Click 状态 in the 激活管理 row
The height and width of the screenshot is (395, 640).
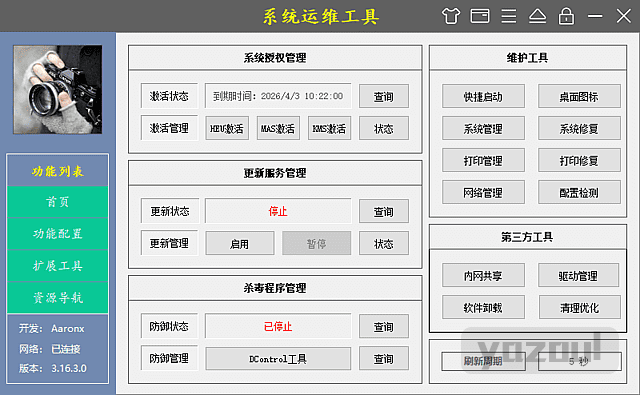(384, 129)
